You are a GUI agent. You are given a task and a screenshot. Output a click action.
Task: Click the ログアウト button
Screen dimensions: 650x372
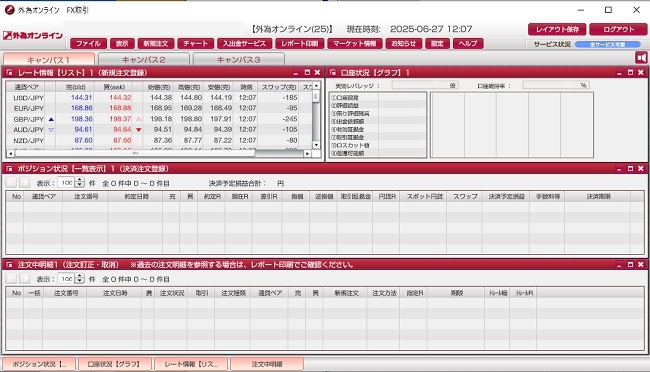[x=618, y=29]
